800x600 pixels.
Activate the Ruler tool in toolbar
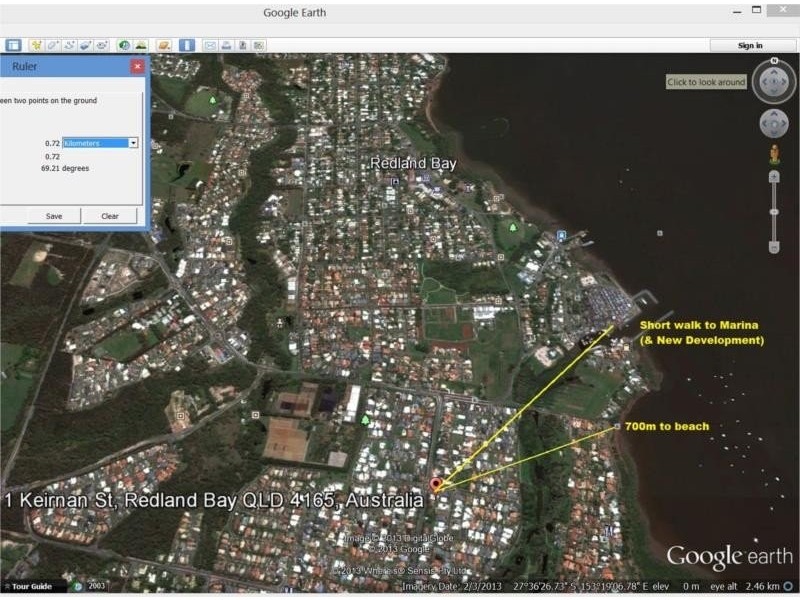[187, 45]
